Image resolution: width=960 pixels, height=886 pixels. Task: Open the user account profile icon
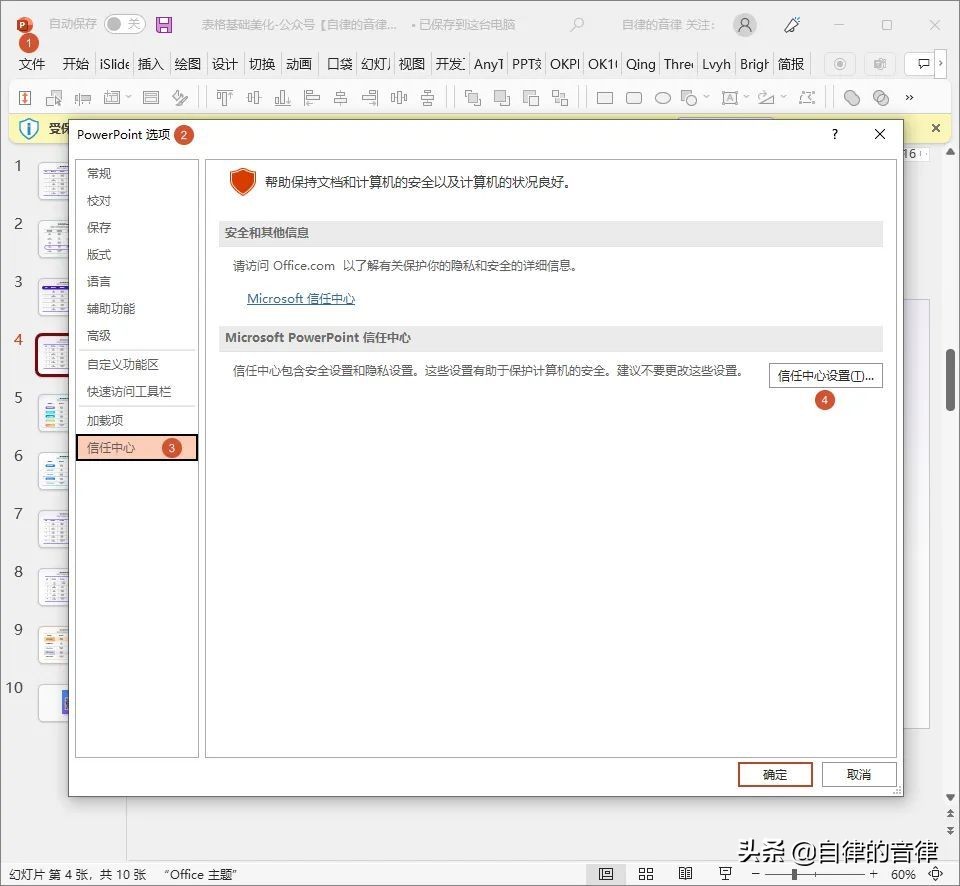pos(744,25)
